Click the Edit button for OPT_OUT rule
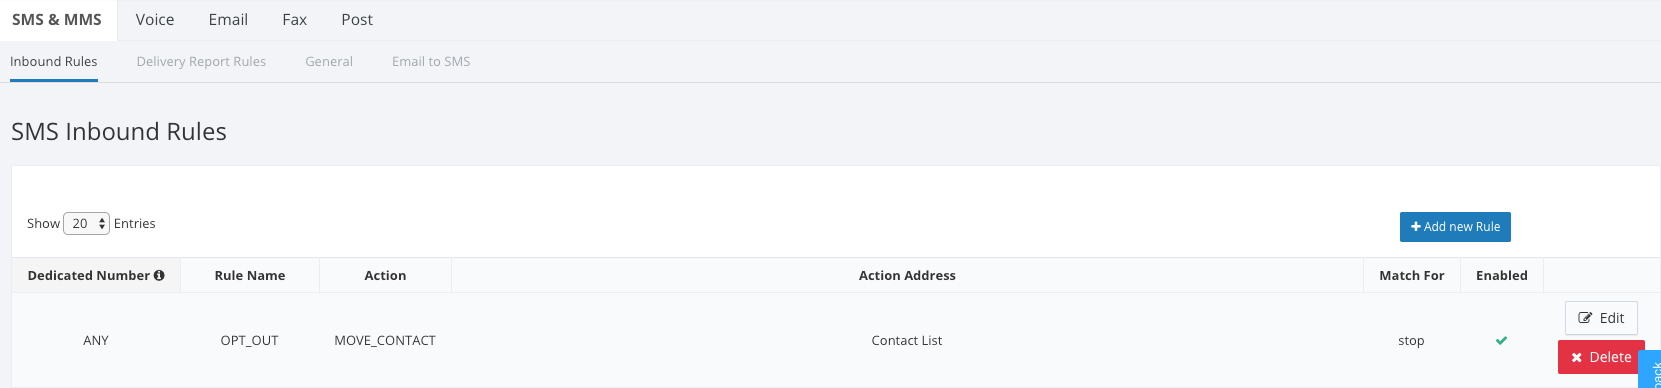 point(1601,318)
